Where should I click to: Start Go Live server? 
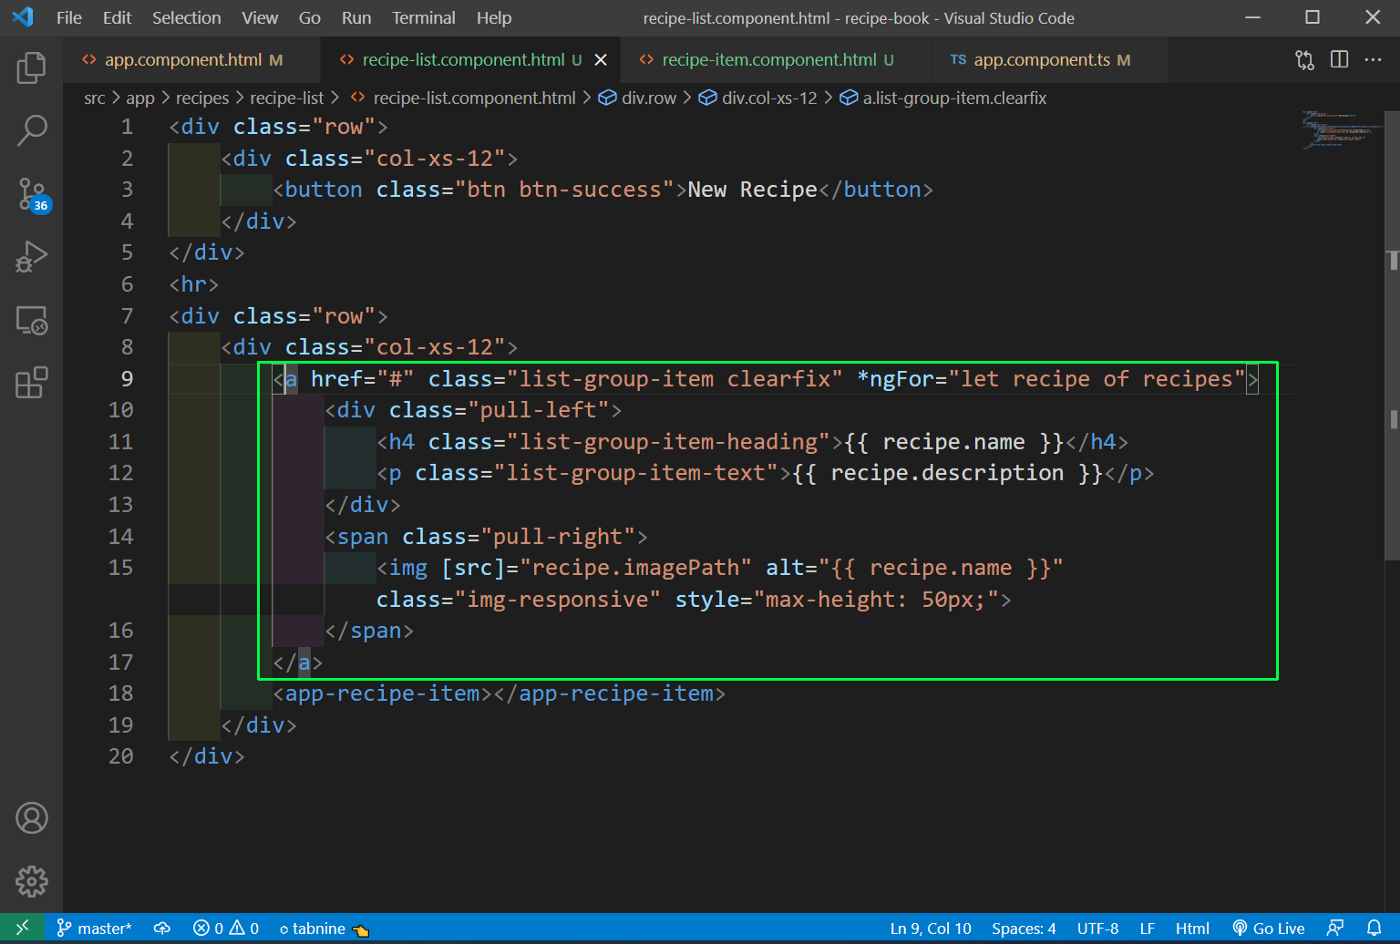coord(1268,928)
